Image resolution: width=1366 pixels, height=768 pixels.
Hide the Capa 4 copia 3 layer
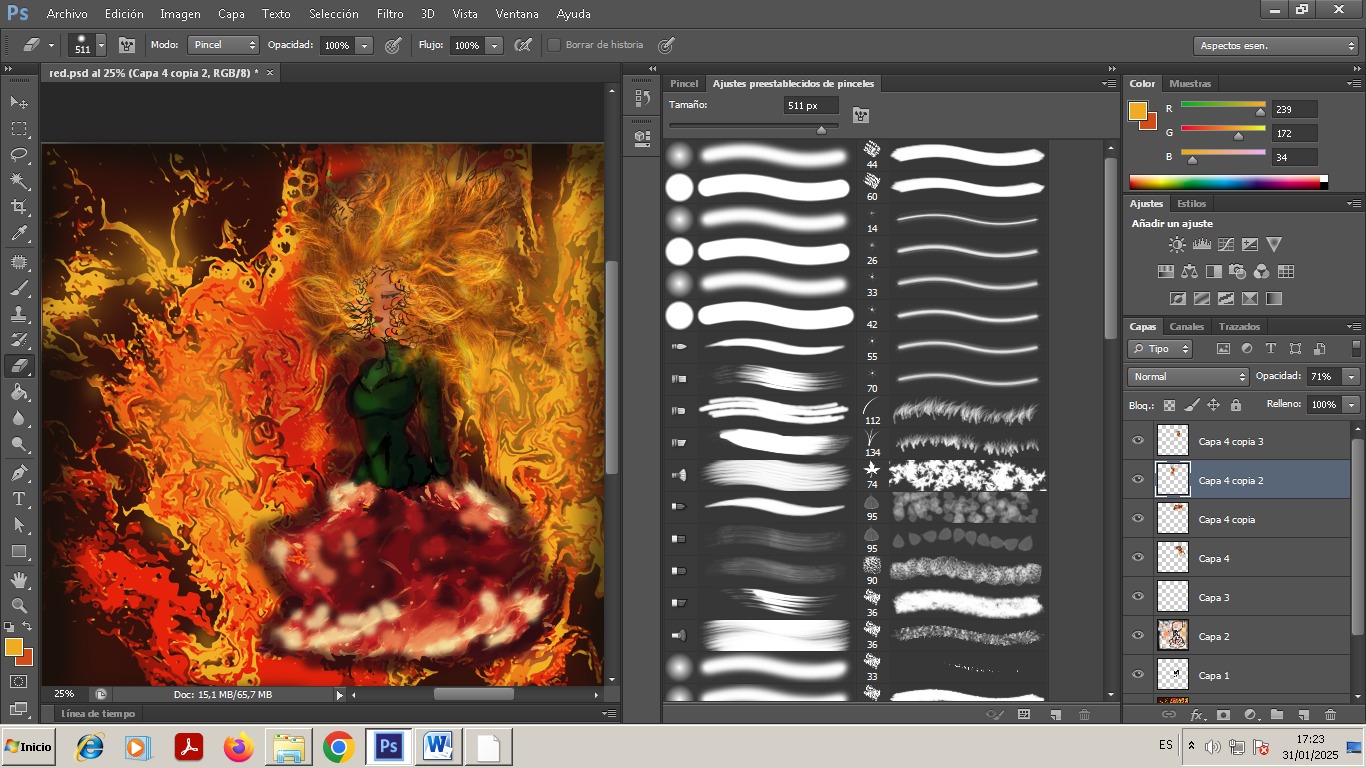tap(1137, 441)
